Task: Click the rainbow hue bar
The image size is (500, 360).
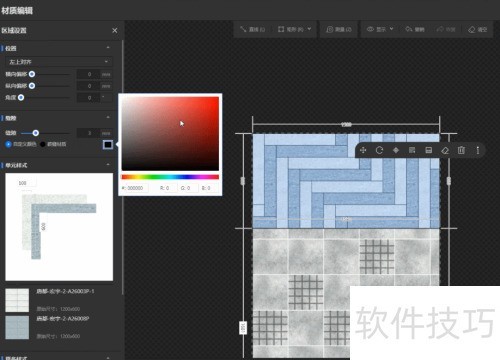Action: (170, 177)
